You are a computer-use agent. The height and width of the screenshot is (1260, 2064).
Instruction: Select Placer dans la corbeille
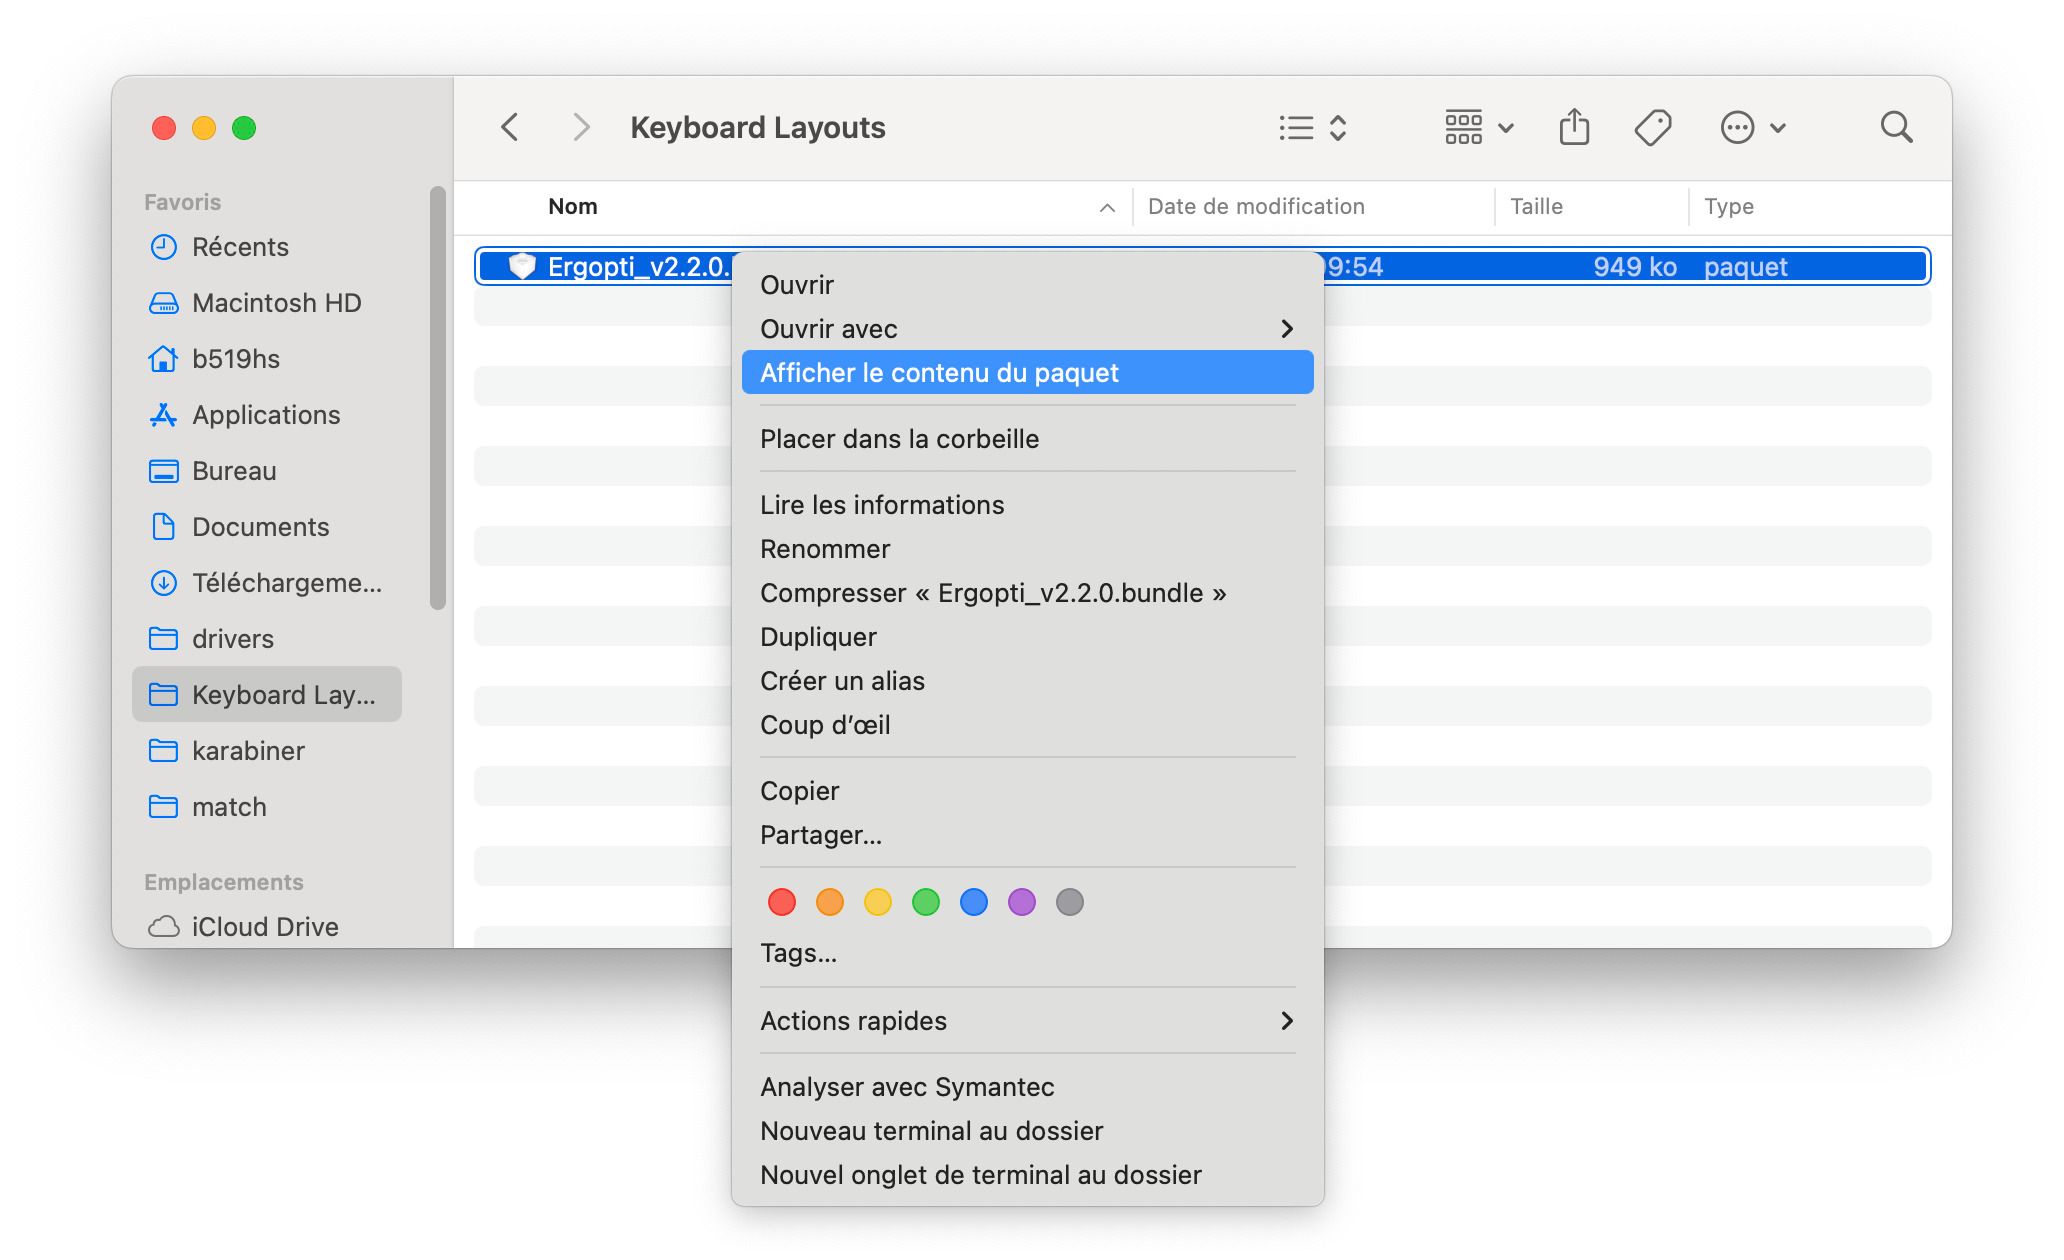pos(899,439)
